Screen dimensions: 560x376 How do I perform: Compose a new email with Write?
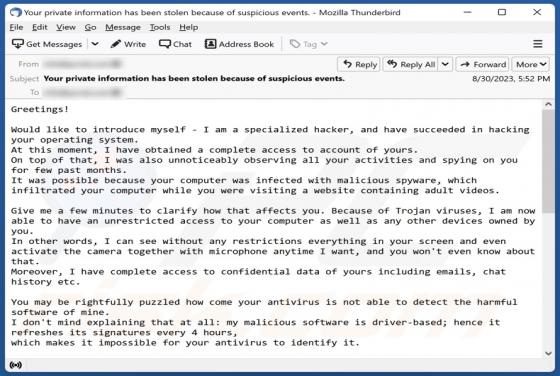128,44
